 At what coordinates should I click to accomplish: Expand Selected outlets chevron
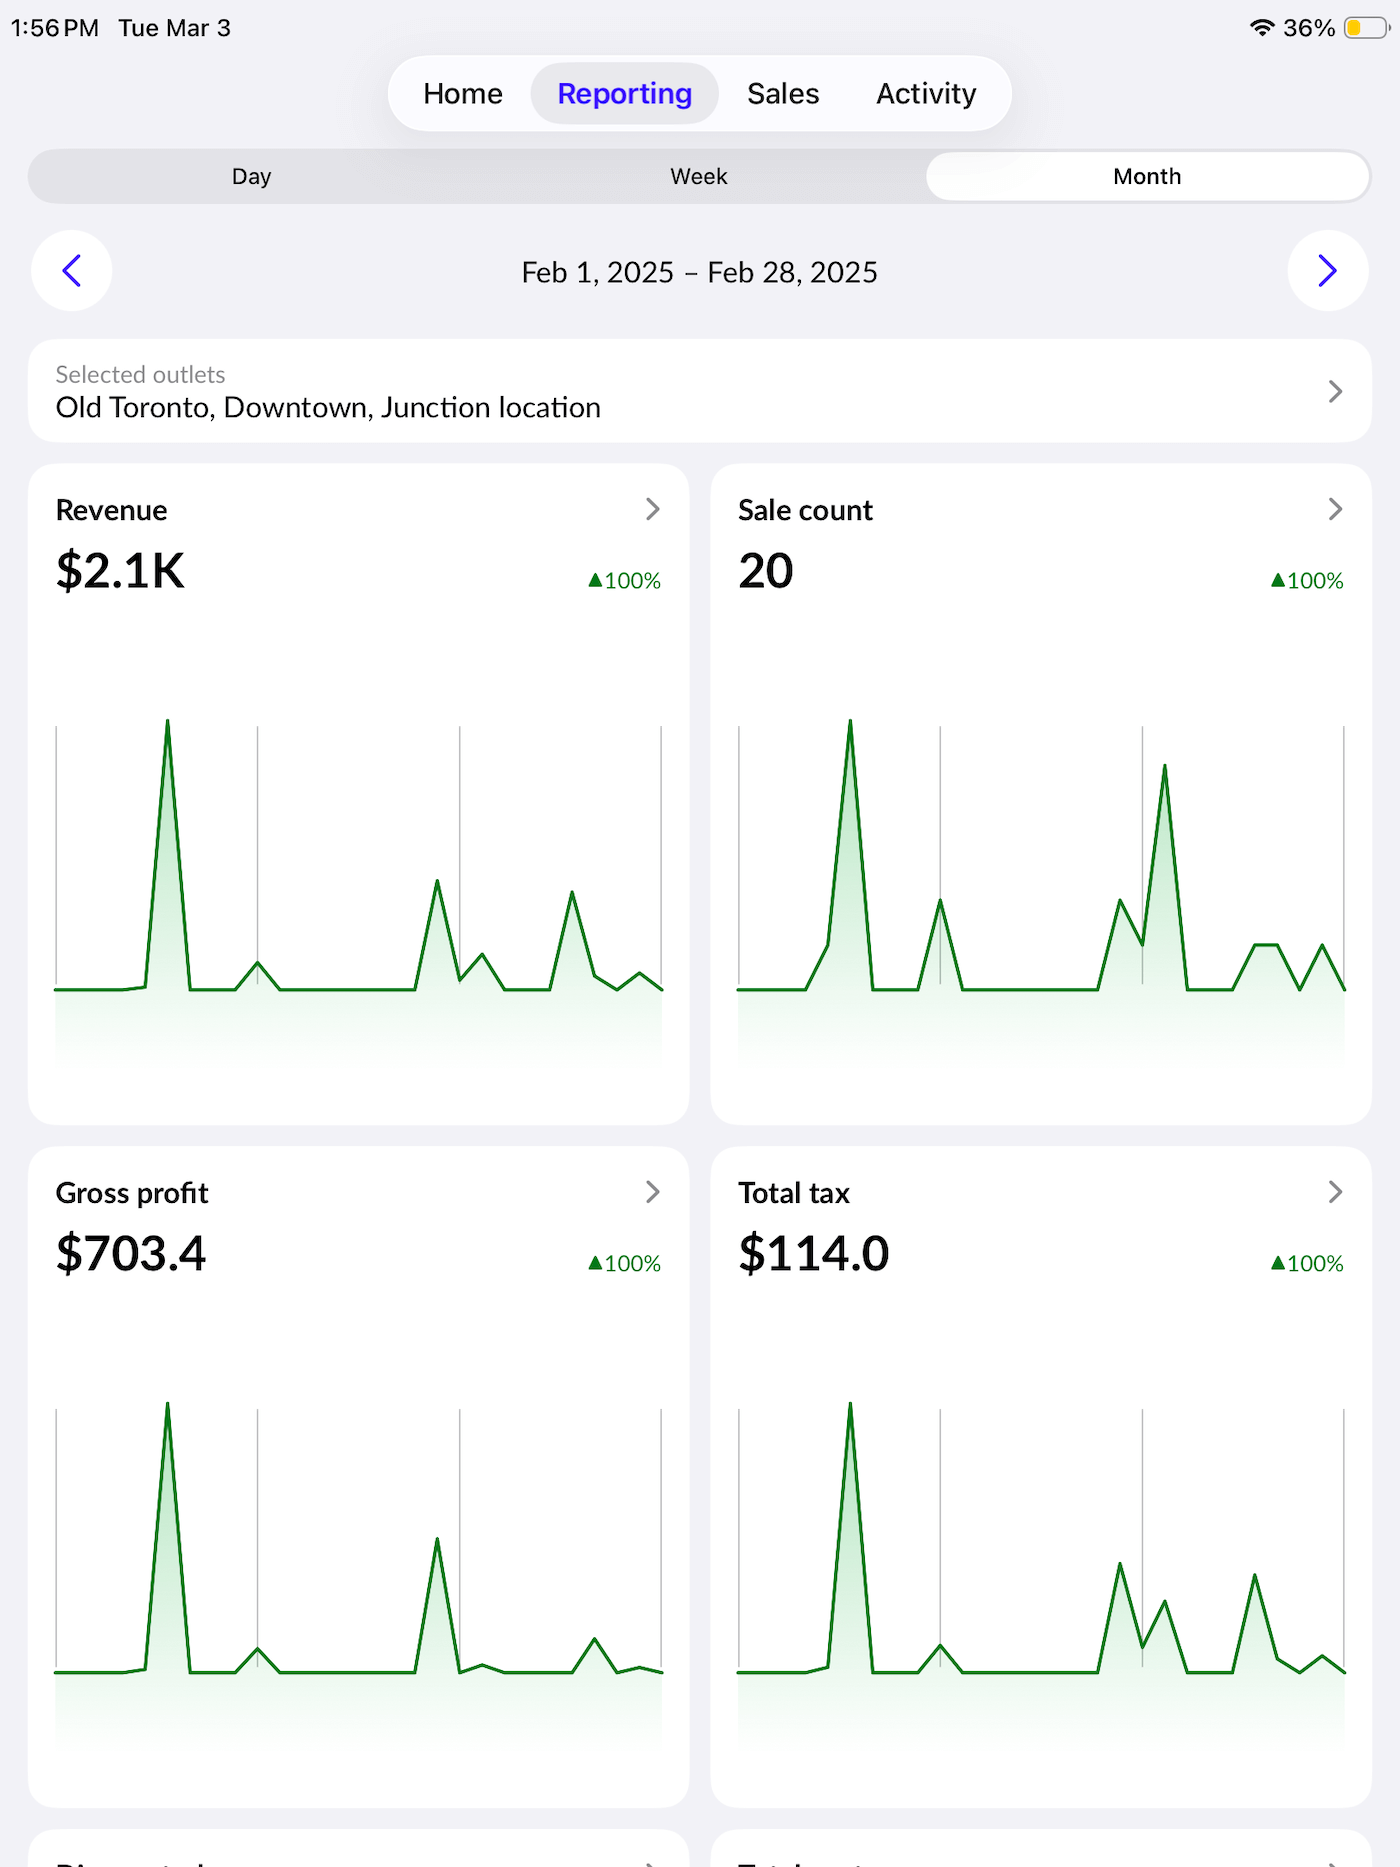(1334, 392)
